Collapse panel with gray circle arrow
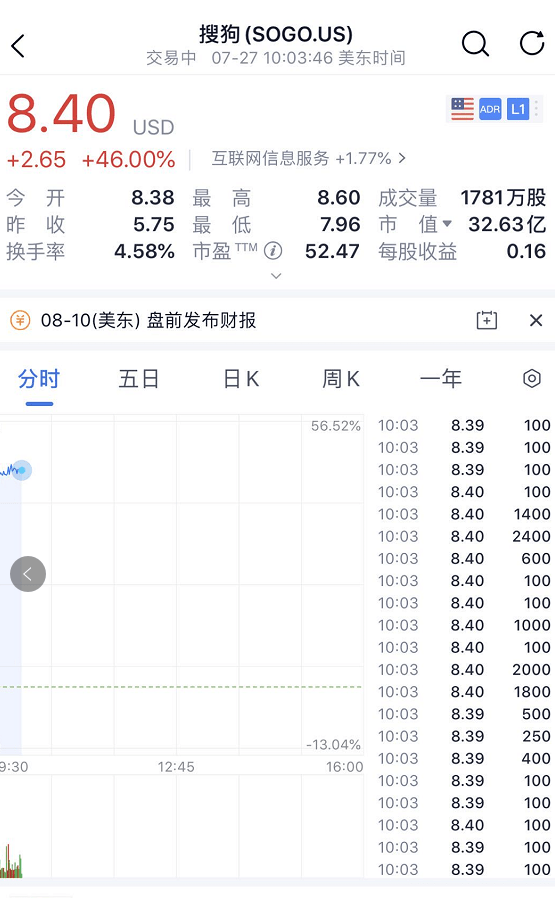Viewport: 555px width, 898px height. pos(27,574)
